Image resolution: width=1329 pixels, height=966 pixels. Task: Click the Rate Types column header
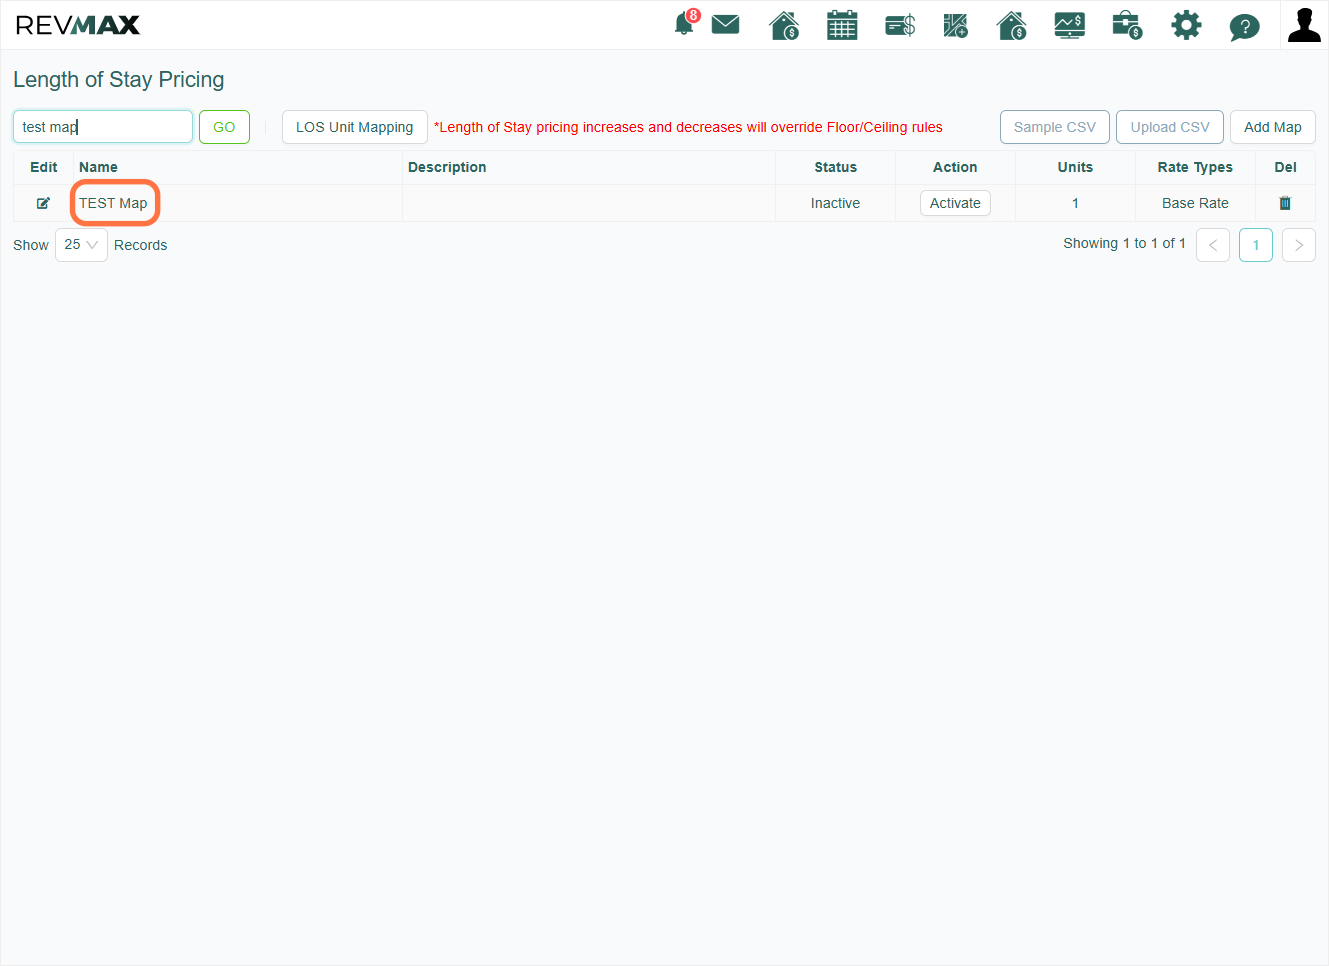(x=1195, y=167)
